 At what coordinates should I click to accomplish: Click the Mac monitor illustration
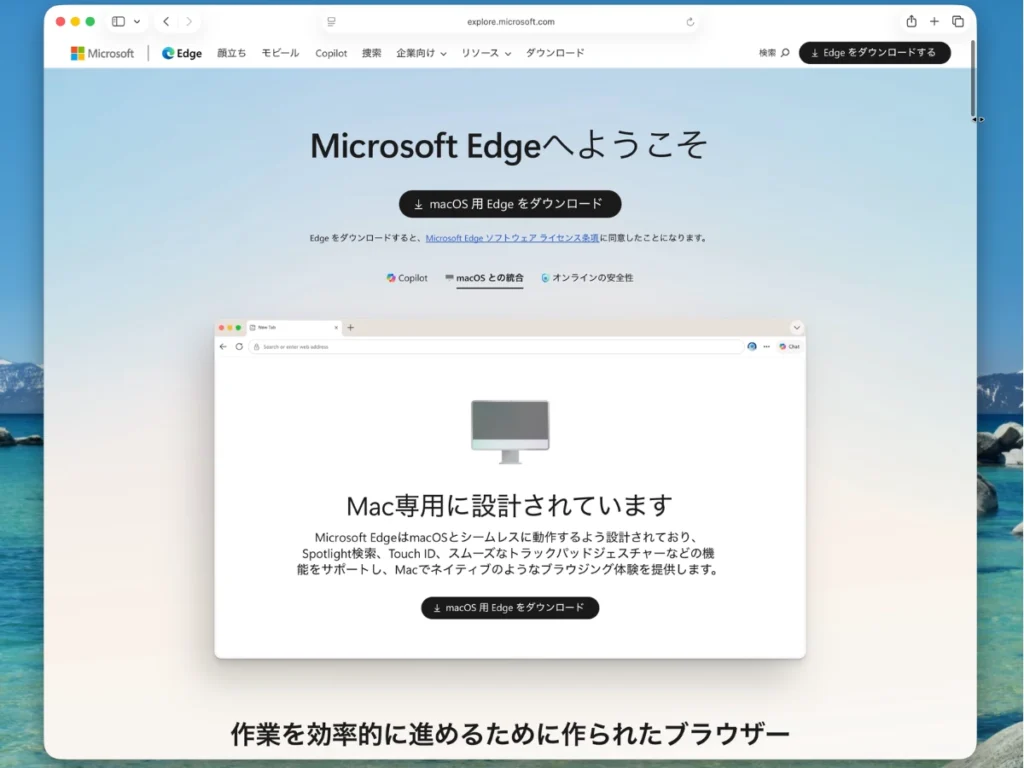point(510,432)
